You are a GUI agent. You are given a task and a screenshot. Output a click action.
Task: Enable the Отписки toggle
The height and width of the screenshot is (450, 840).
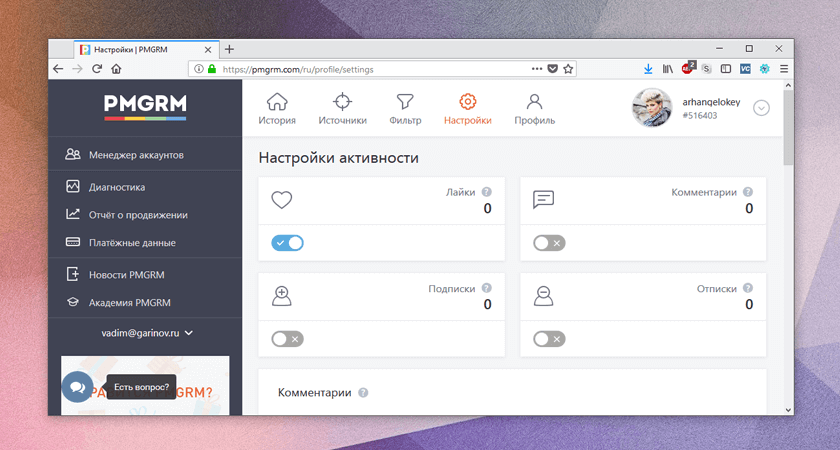[549, 339]
